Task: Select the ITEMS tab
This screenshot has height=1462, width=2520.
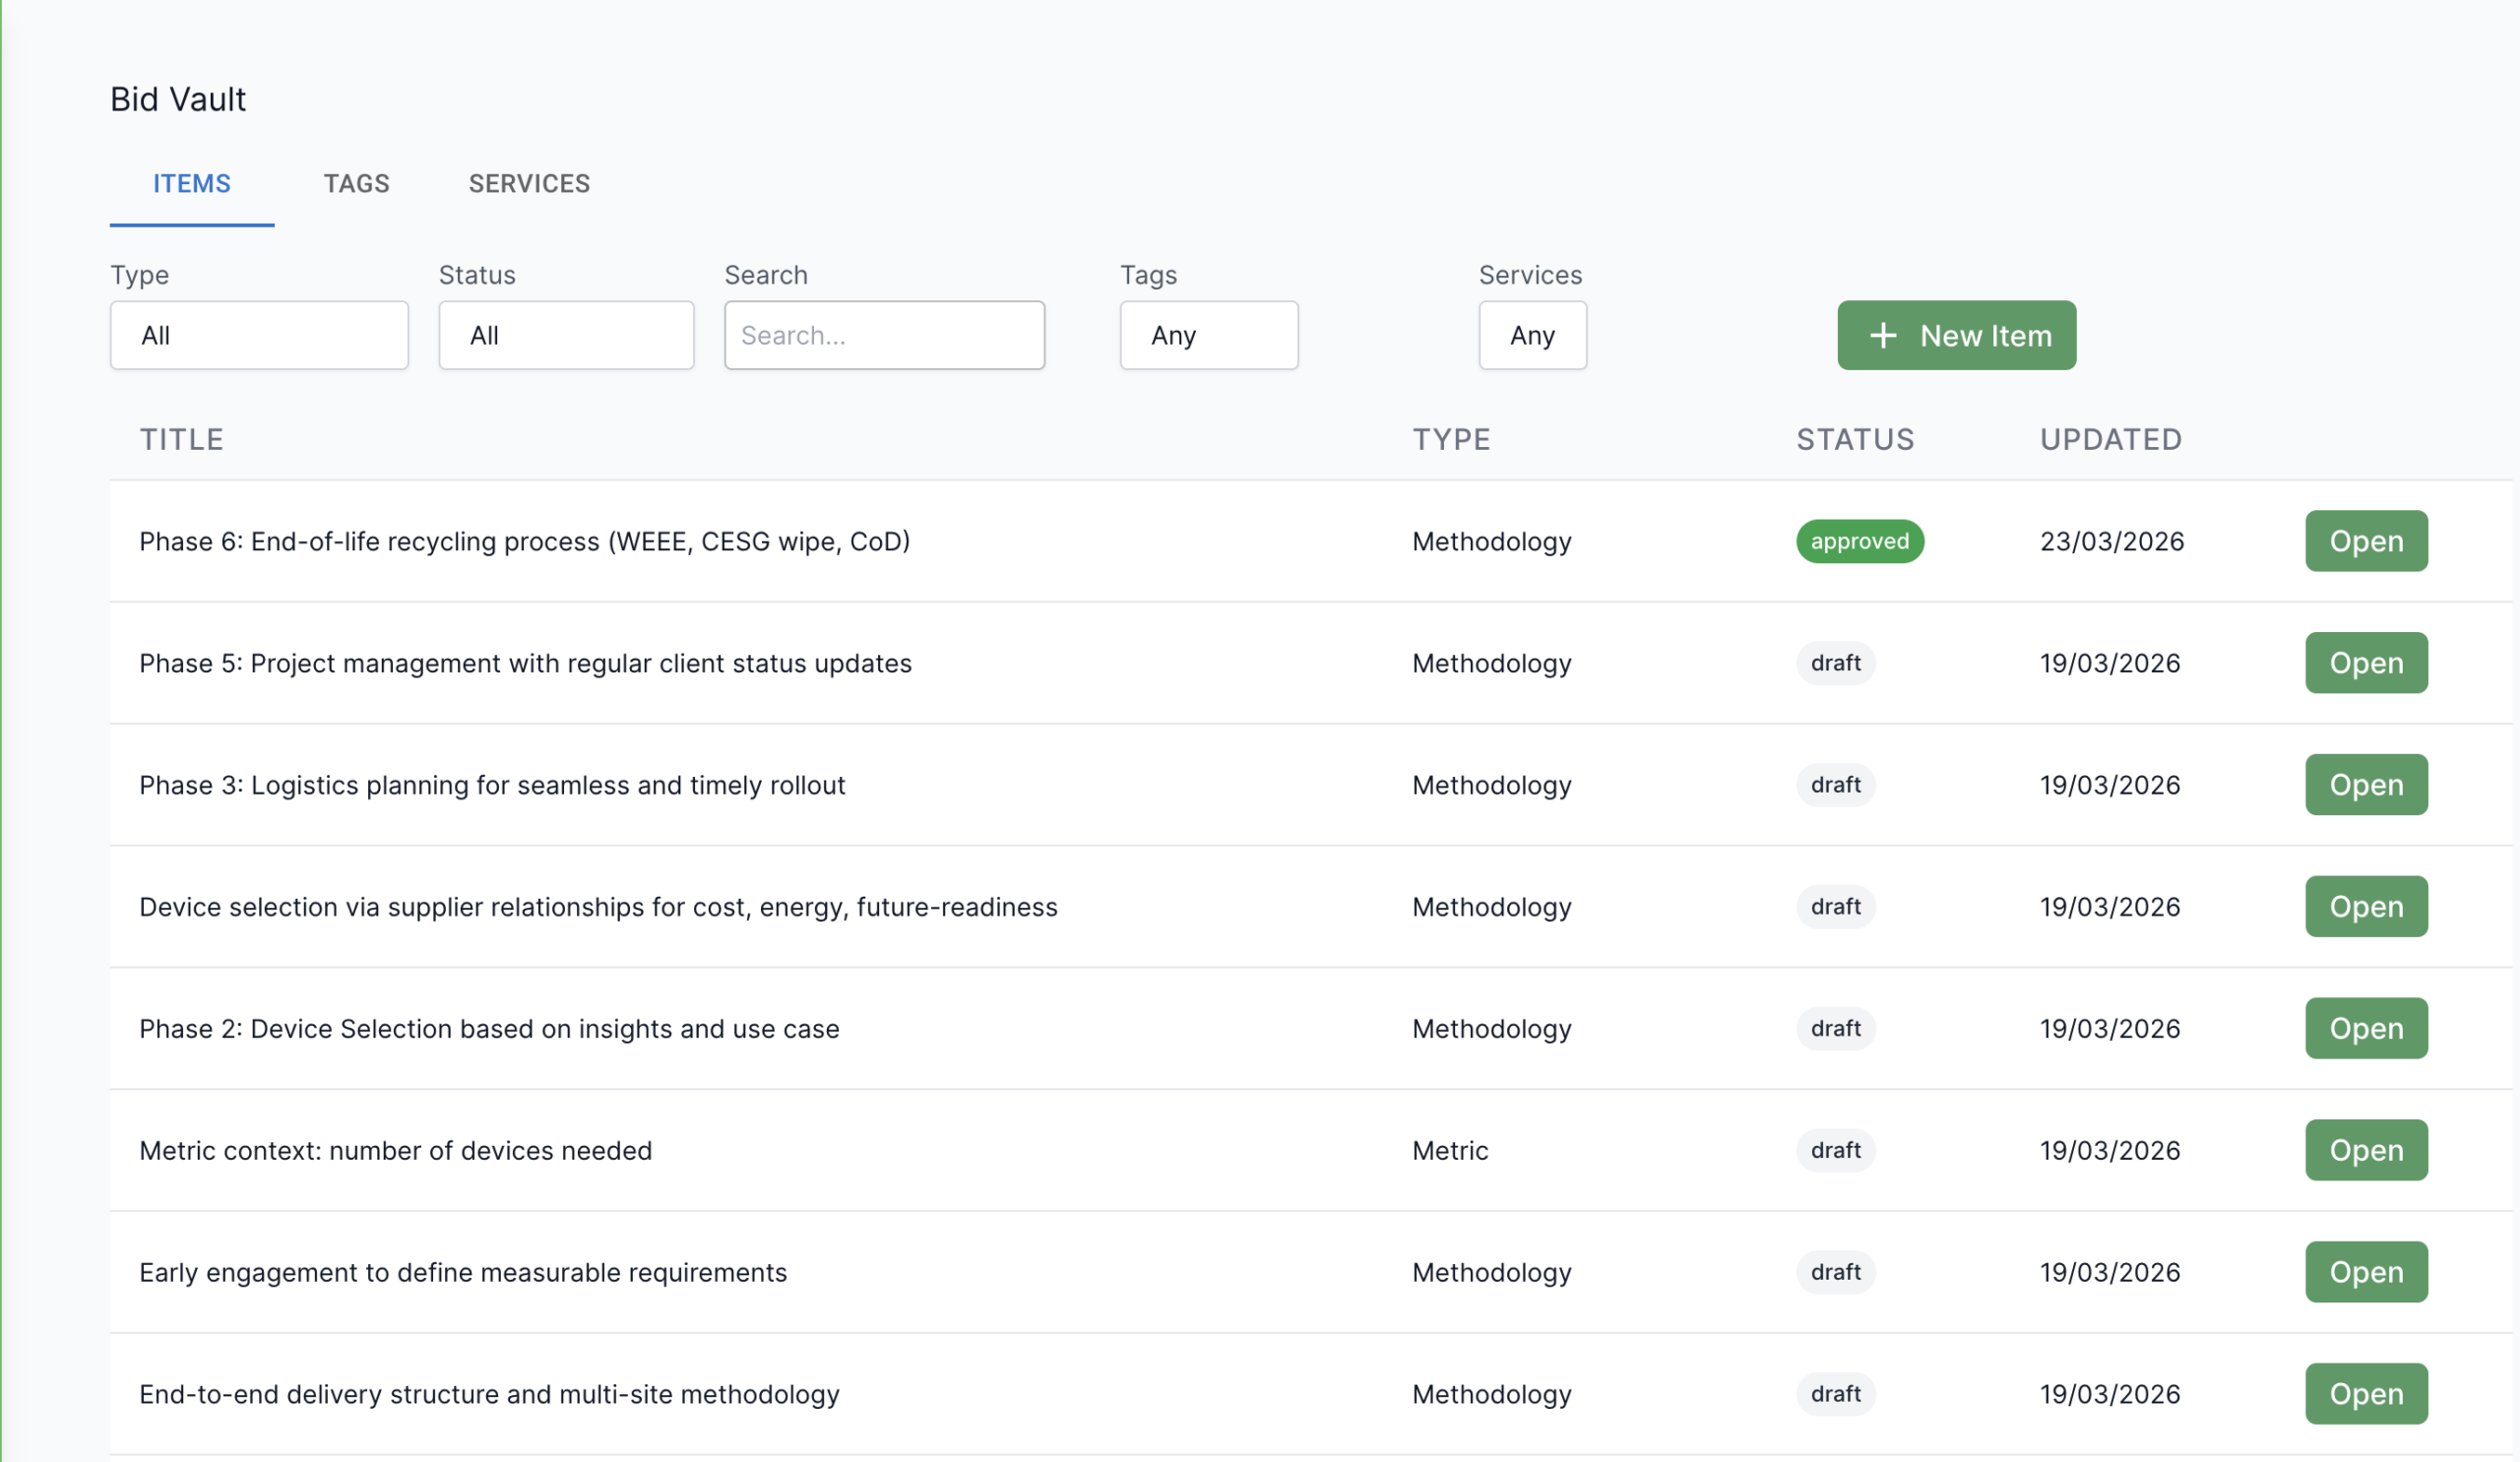Action: pyautogui.click(x=192, y=184)
